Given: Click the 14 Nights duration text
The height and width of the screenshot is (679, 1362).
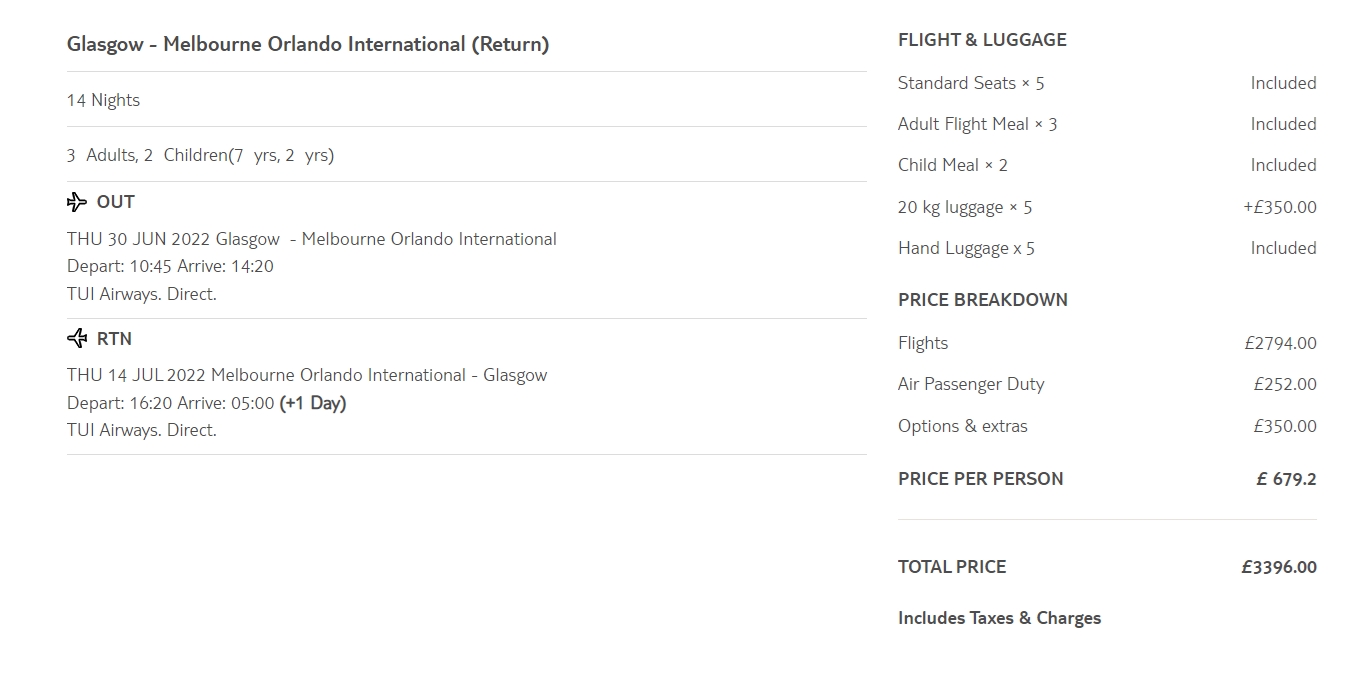Looking at the screenshot, I should coord(103,100).
